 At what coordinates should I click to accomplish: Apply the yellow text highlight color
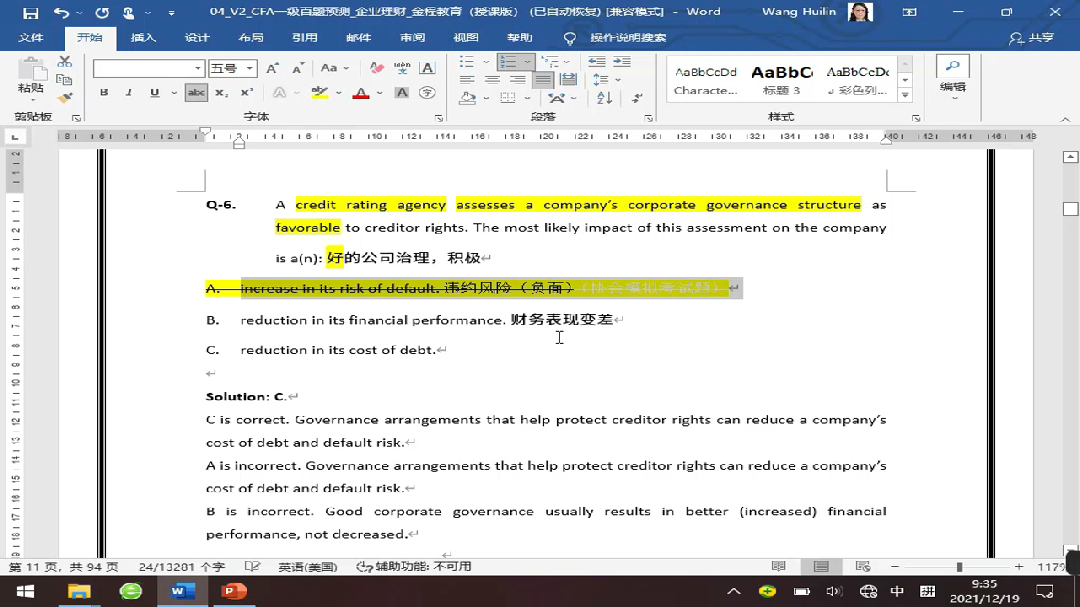(x=320, y=93)
